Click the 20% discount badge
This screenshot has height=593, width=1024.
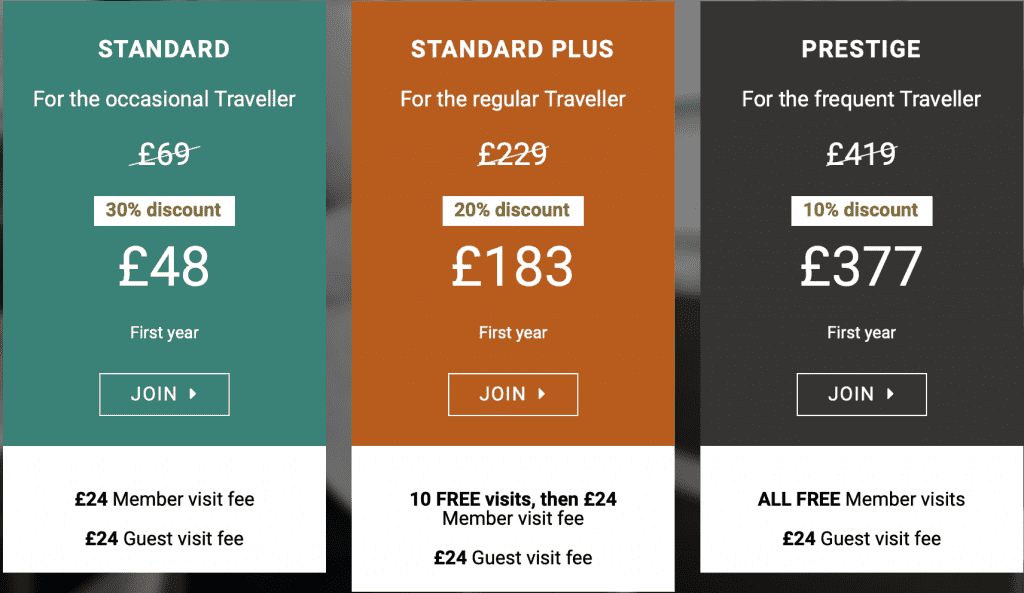[512, 210]
